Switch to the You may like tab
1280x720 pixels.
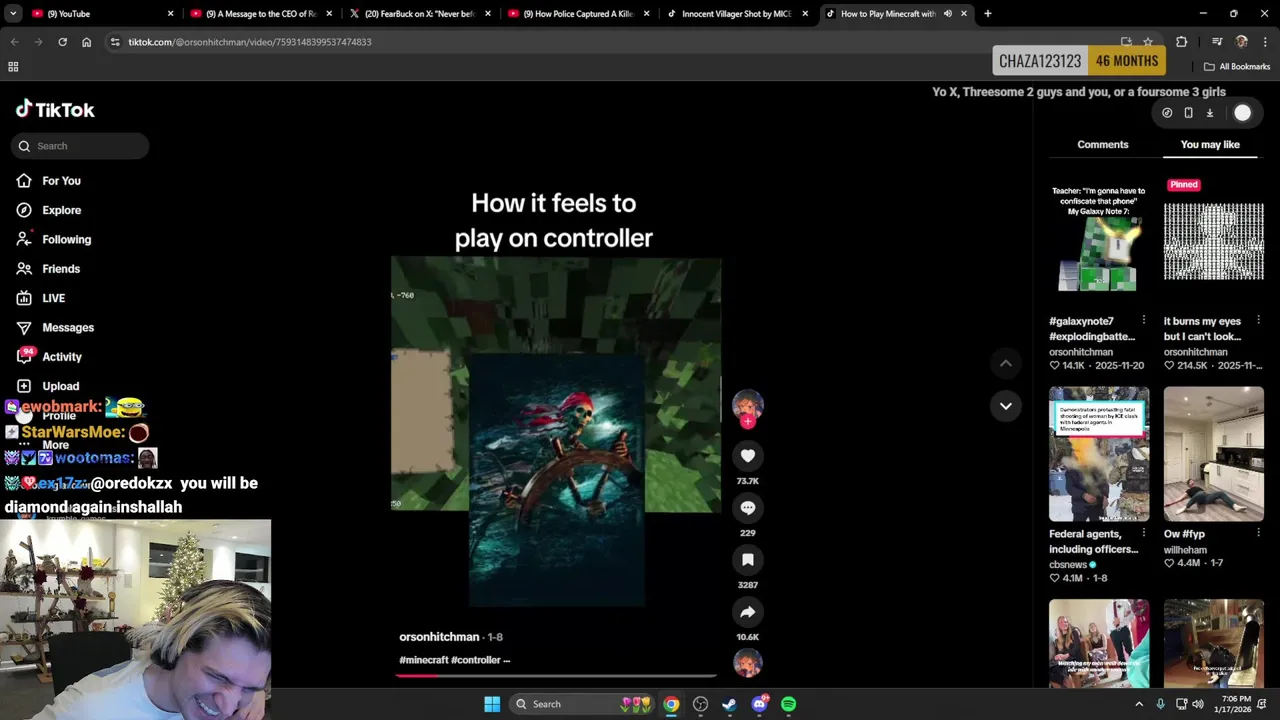tap(1210, 145)
